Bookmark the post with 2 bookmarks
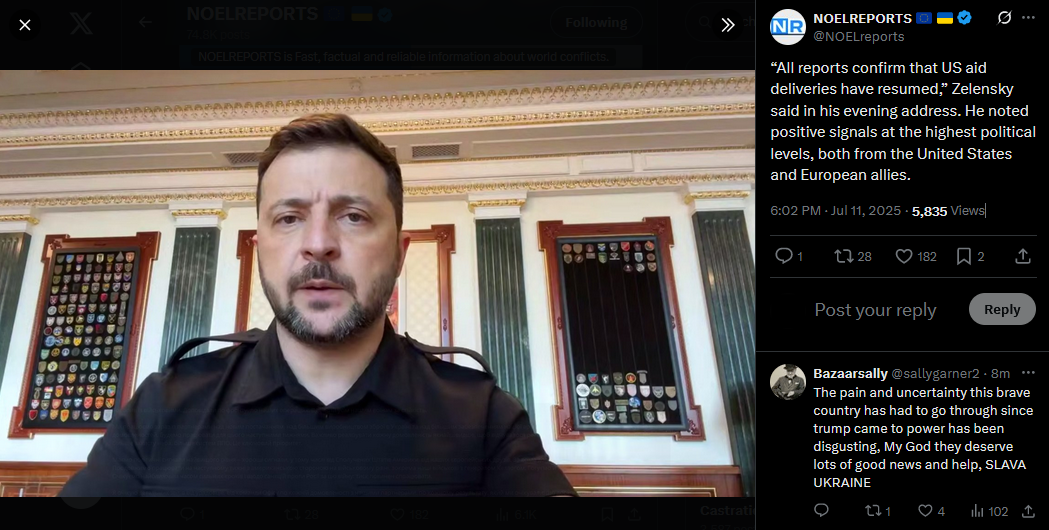 pos(970,256)
